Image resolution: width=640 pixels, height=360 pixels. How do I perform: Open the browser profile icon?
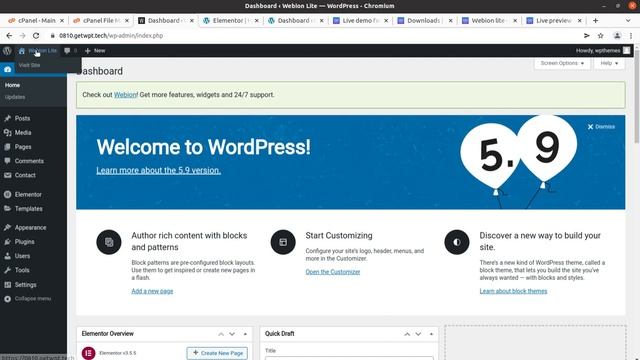click(x=617, y=36)
